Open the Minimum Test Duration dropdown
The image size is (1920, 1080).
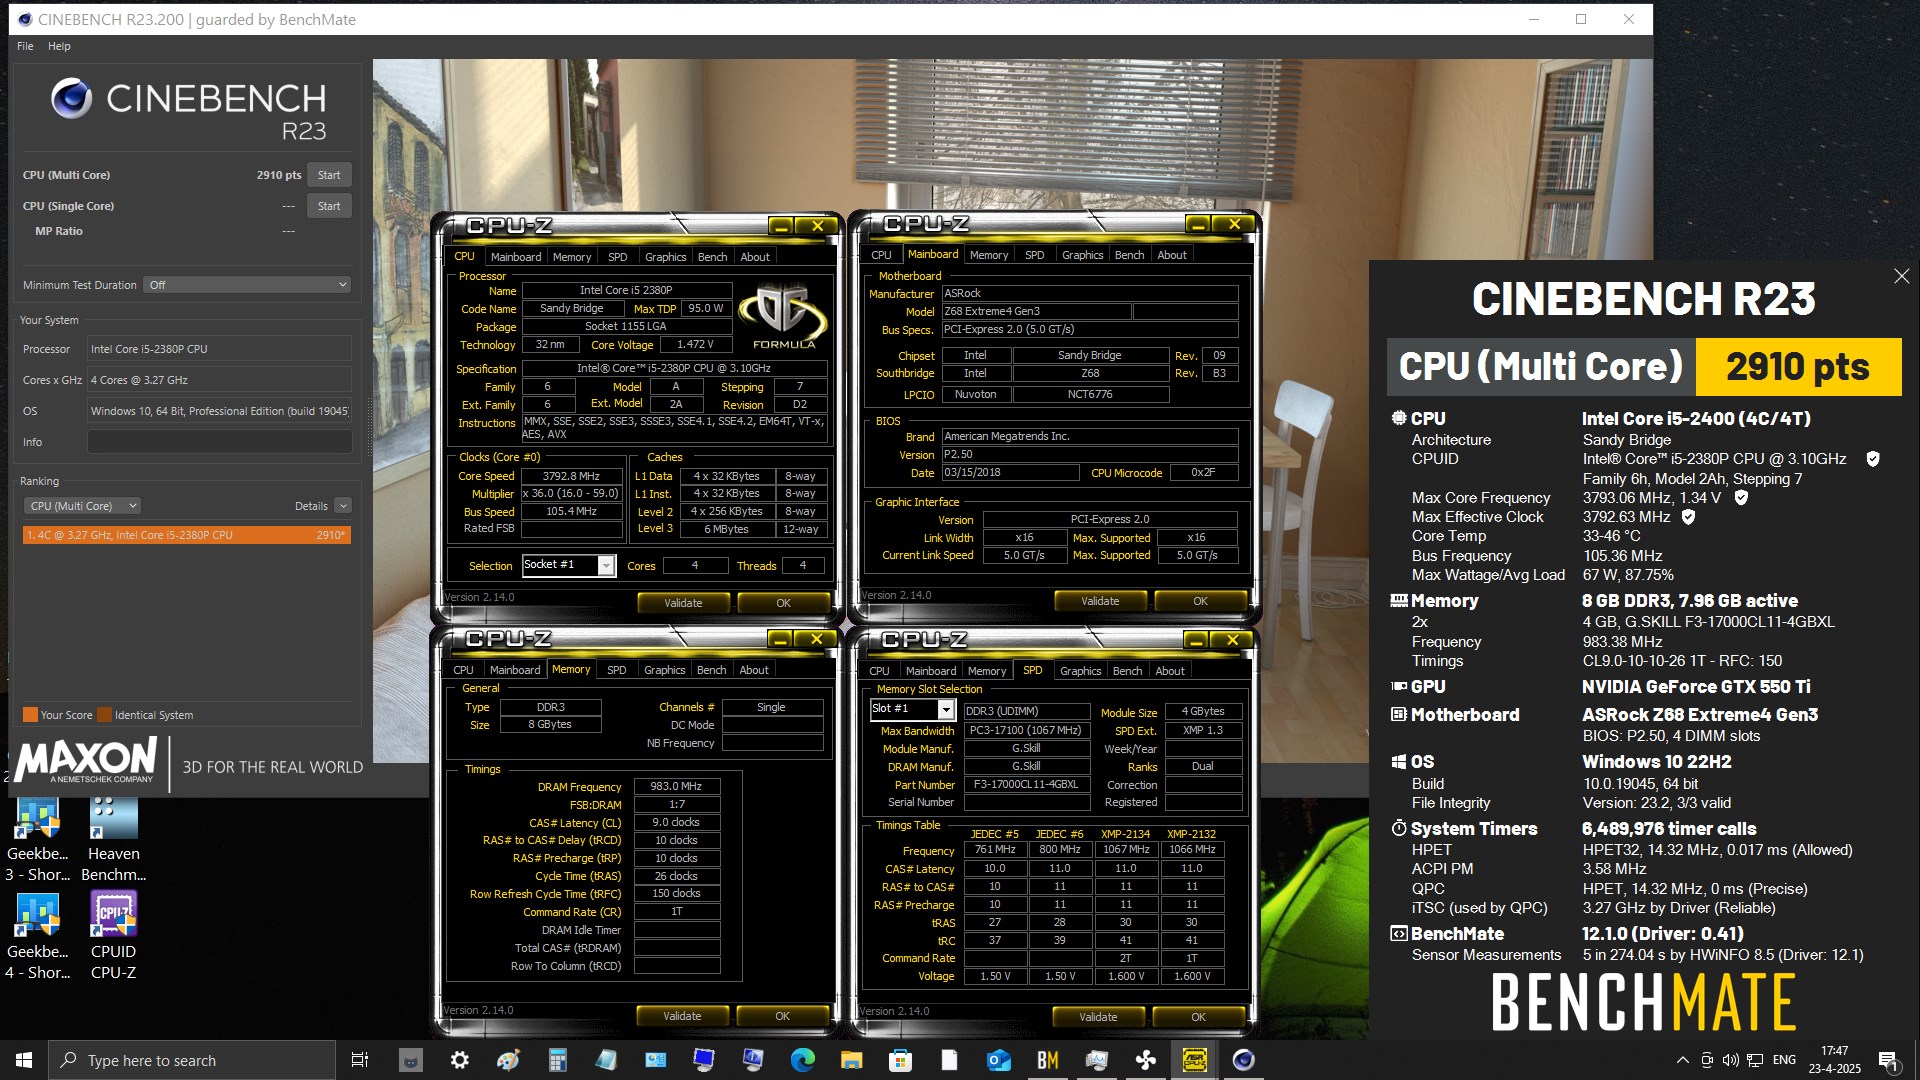(x=247, y=285)
